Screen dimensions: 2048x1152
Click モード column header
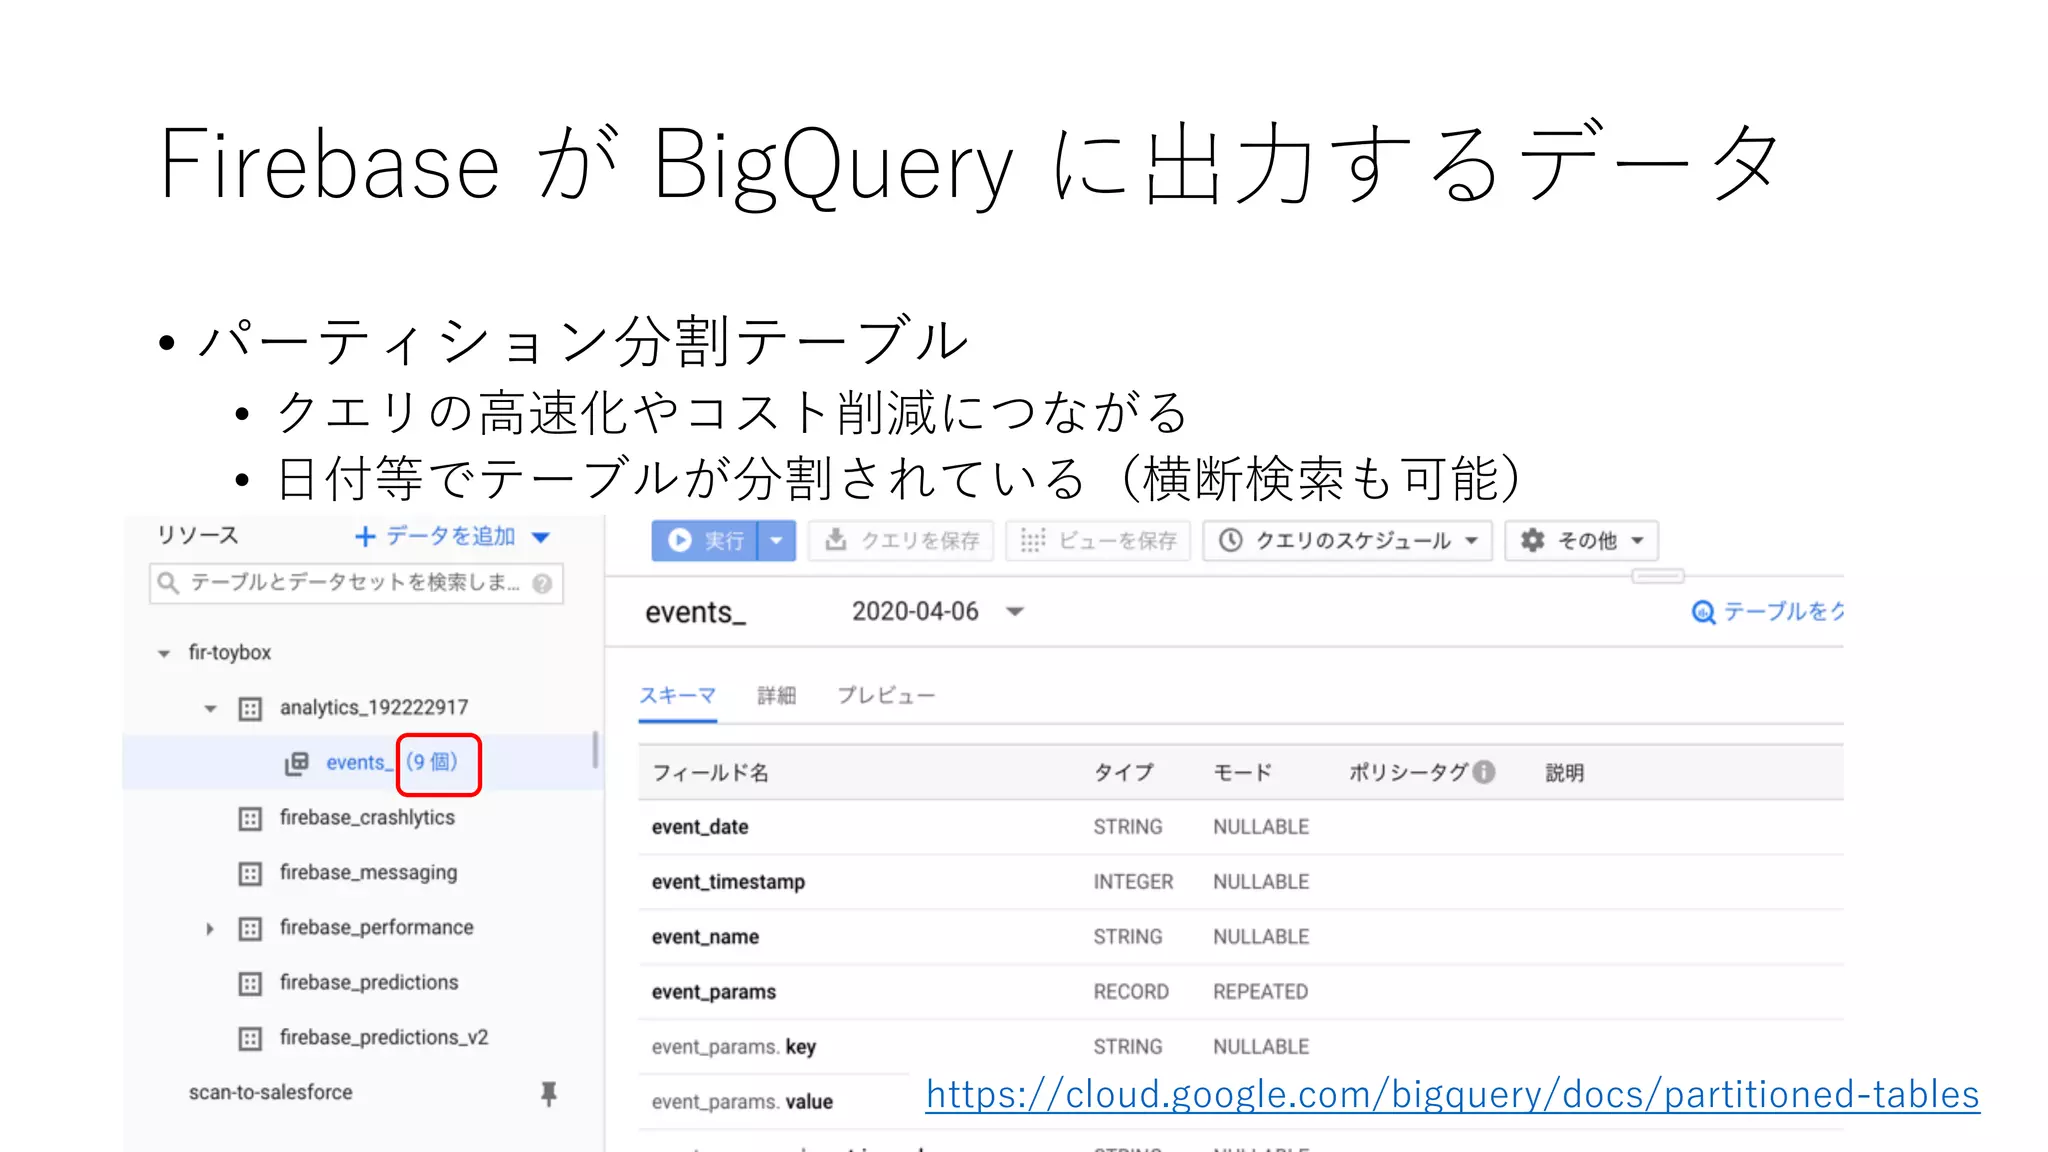[1243, 773]
